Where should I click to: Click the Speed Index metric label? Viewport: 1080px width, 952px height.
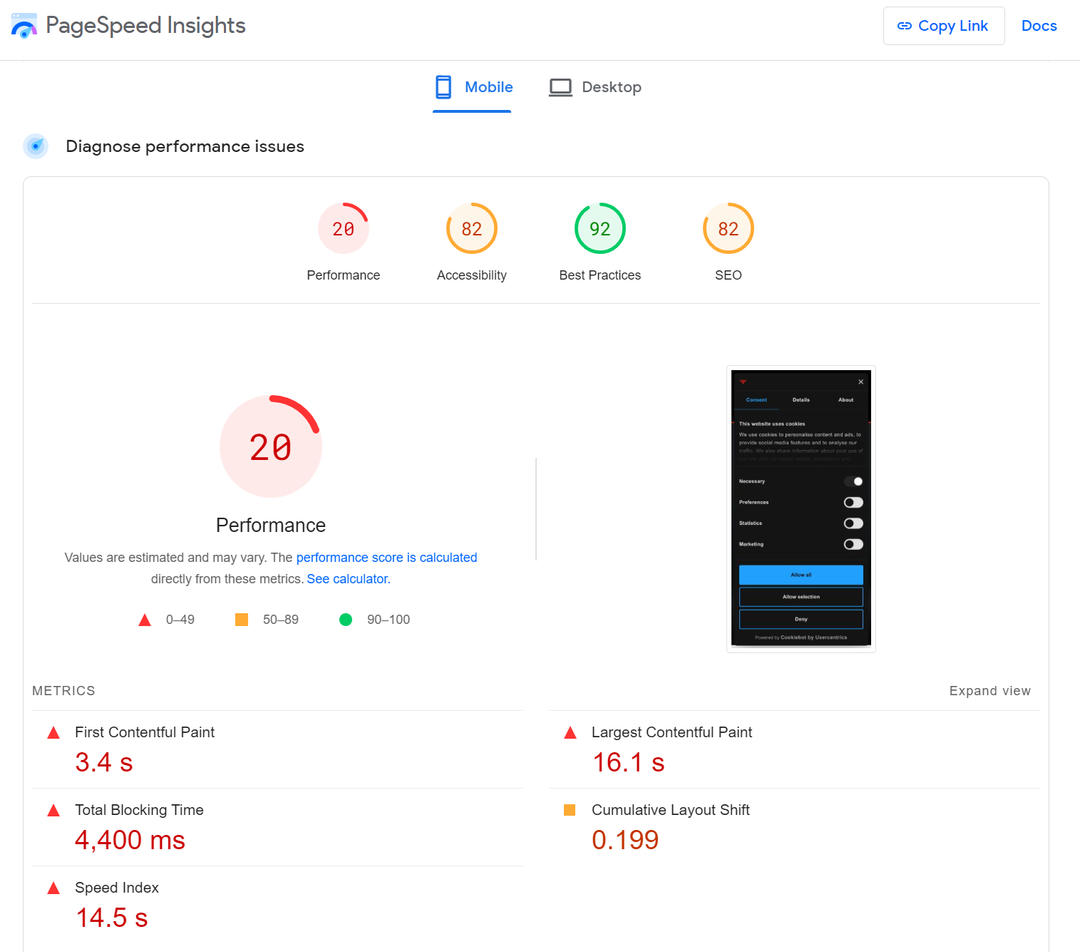116,888
